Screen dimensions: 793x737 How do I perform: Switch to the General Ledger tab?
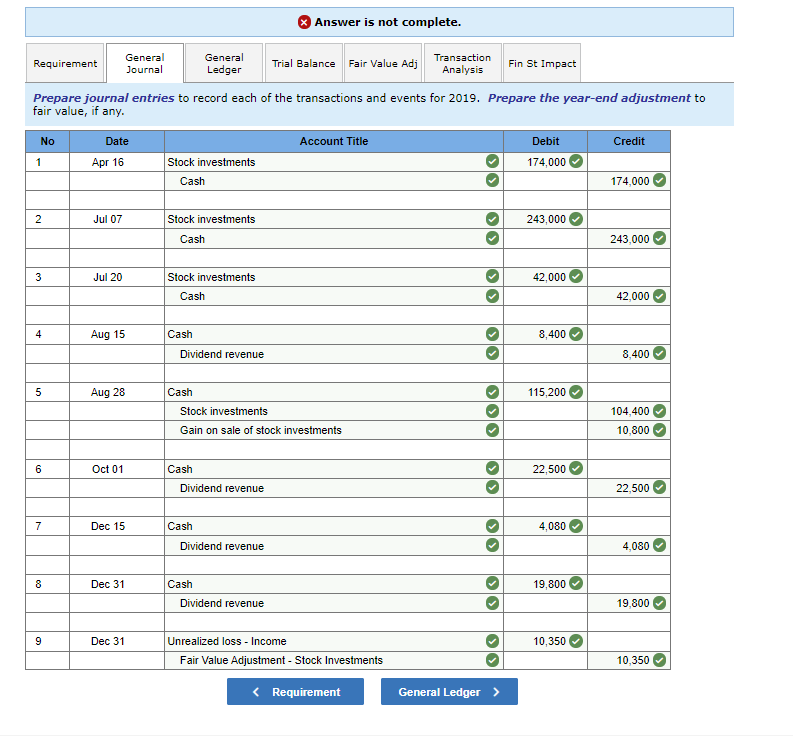[224, 63]
